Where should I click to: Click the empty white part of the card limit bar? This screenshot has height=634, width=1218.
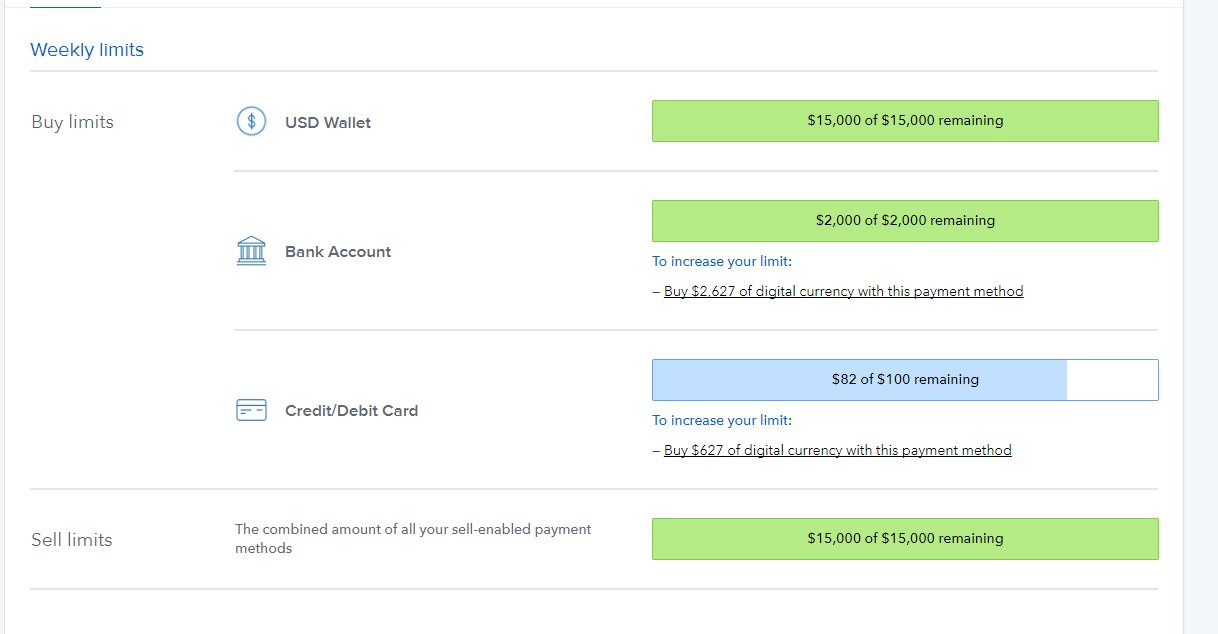(x=1112, y=380)
